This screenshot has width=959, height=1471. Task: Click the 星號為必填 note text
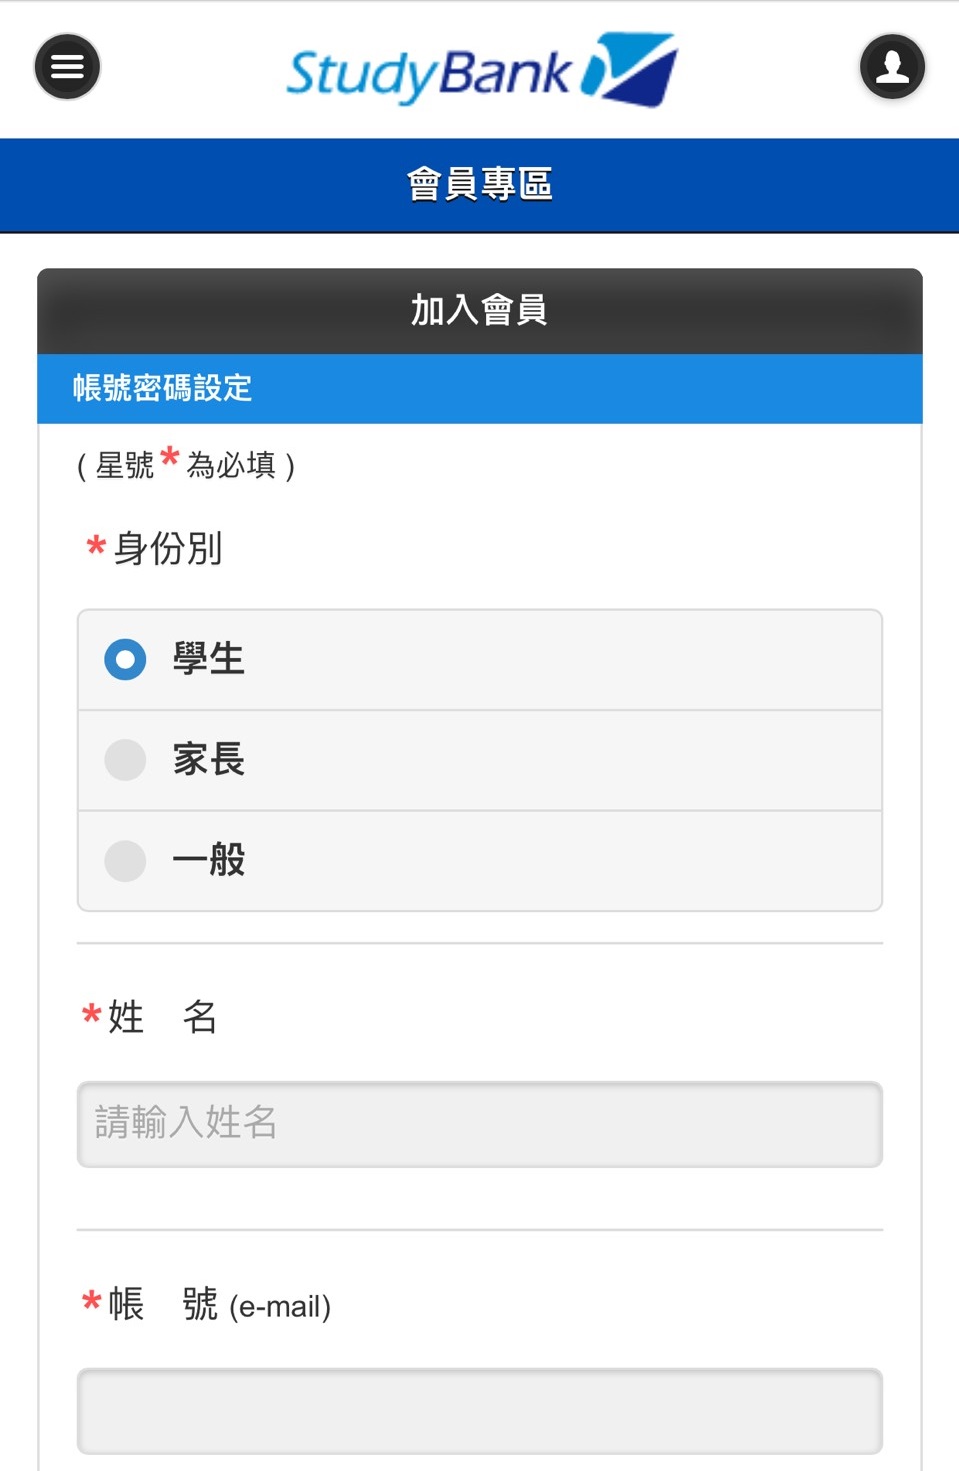pyautogui.click(x=186, y=465)
